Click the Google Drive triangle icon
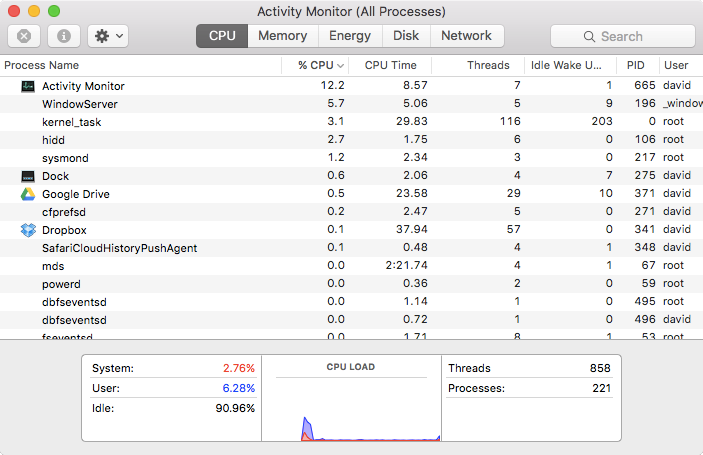 (28, 194)
